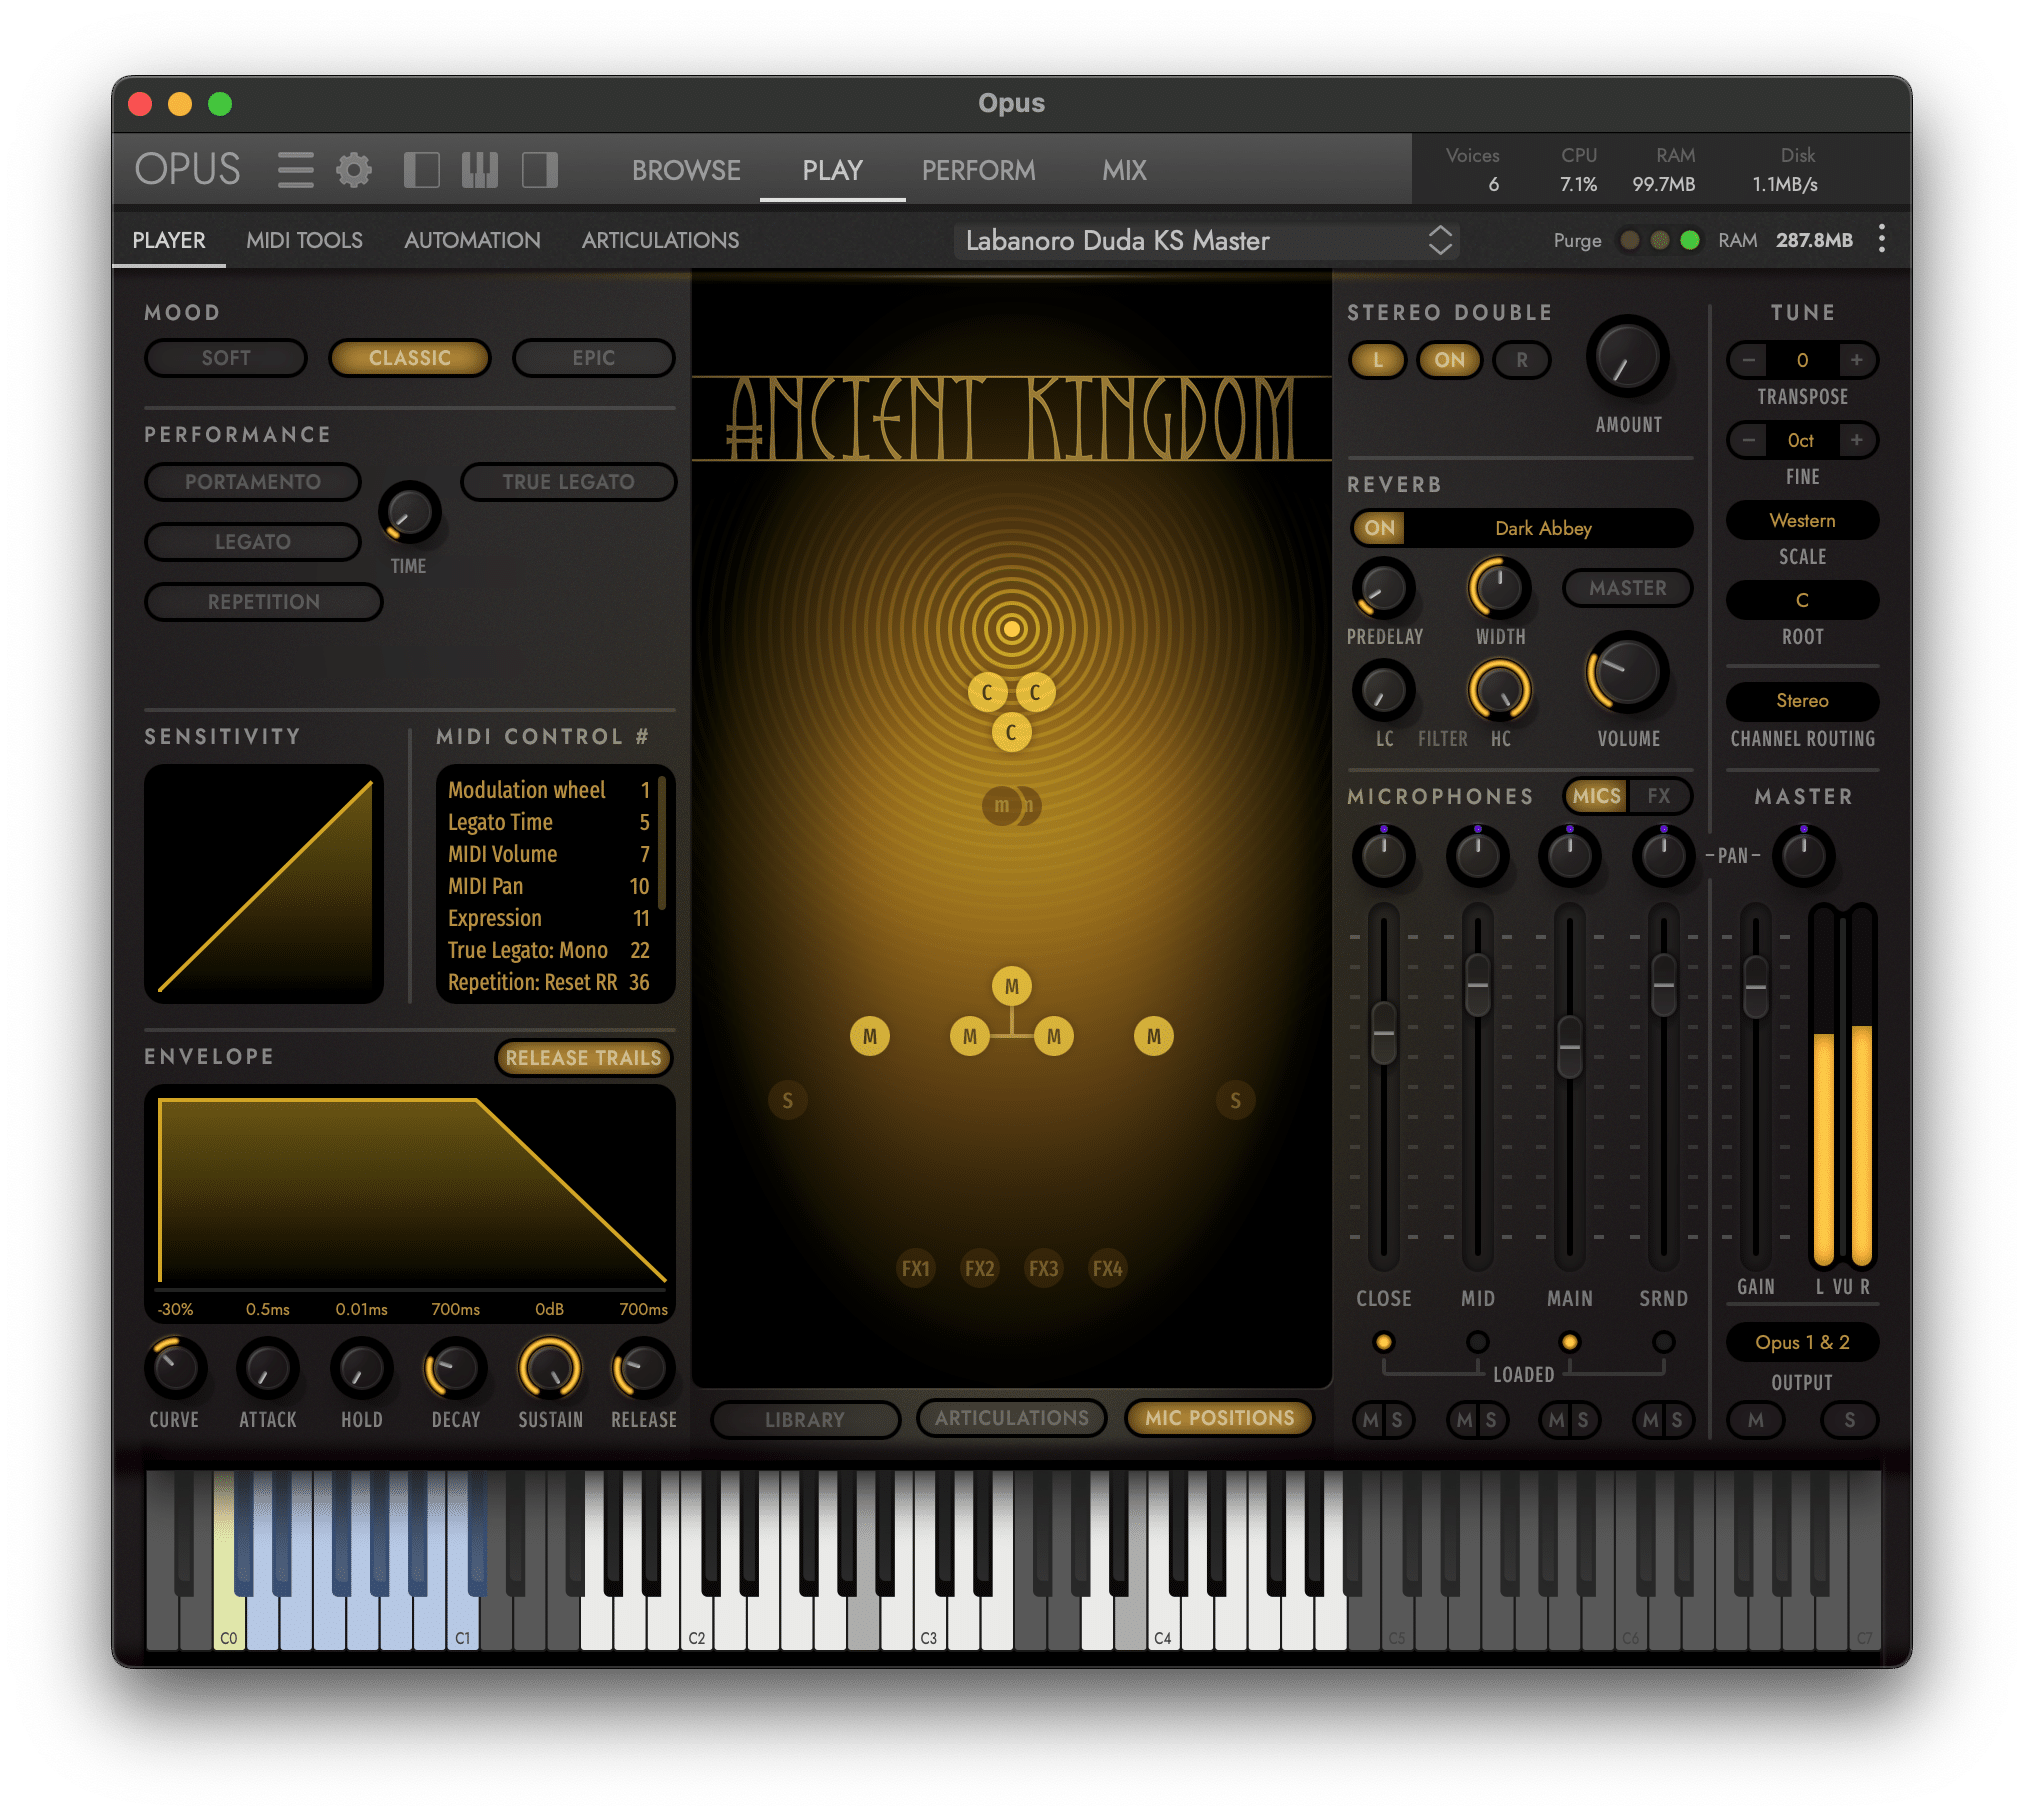
Task: Enable Portamento
Action: pyautogui.click(x=253, y=482)
